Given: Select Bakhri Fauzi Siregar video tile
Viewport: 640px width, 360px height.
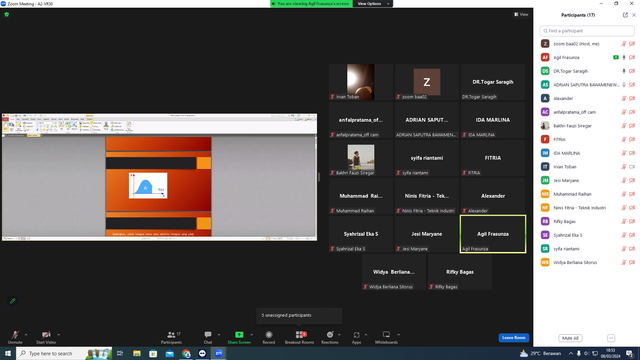Looking at the screenshot, I should point(361,158).
